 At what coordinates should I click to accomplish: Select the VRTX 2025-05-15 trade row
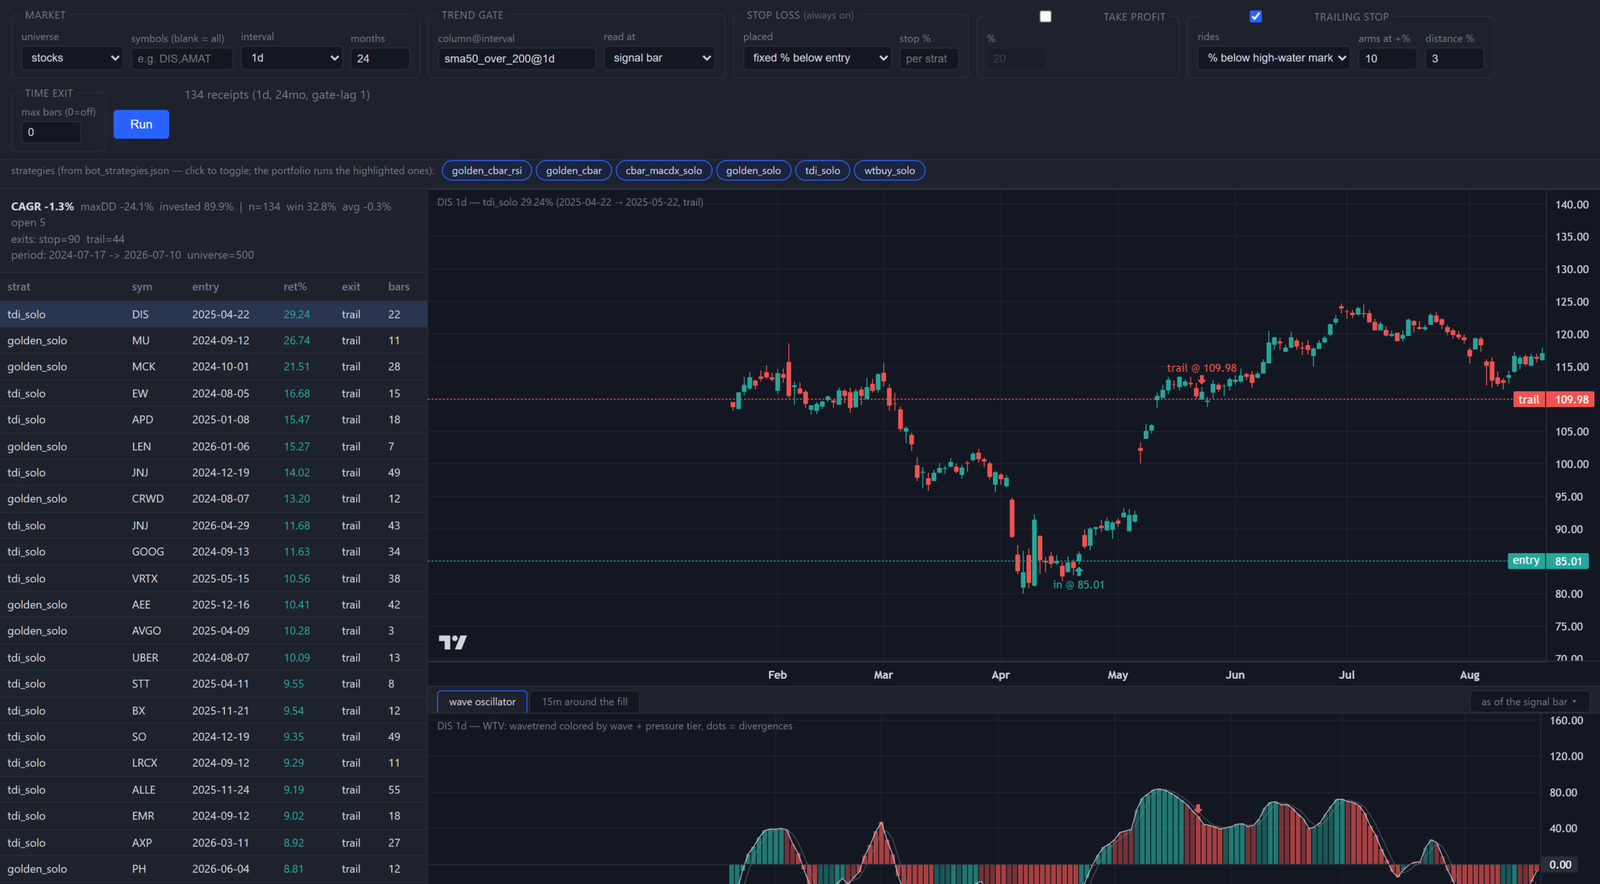tap(213, 578)
